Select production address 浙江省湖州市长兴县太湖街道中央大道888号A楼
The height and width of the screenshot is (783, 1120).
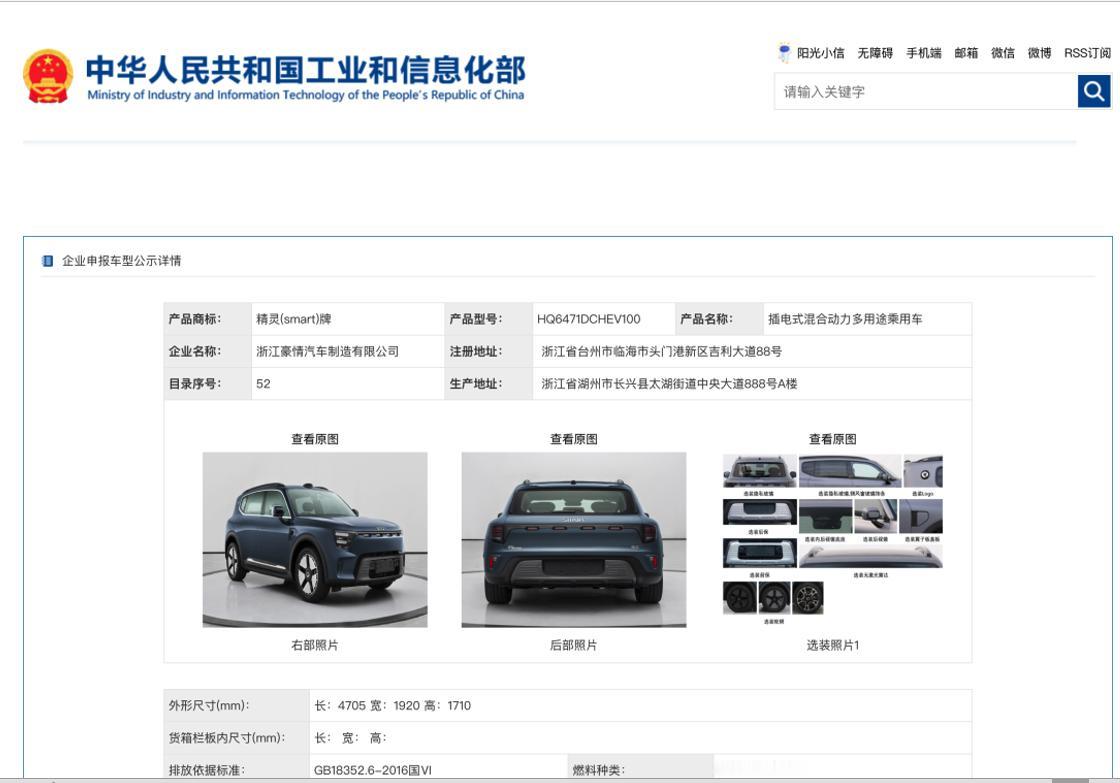point(669,384)
